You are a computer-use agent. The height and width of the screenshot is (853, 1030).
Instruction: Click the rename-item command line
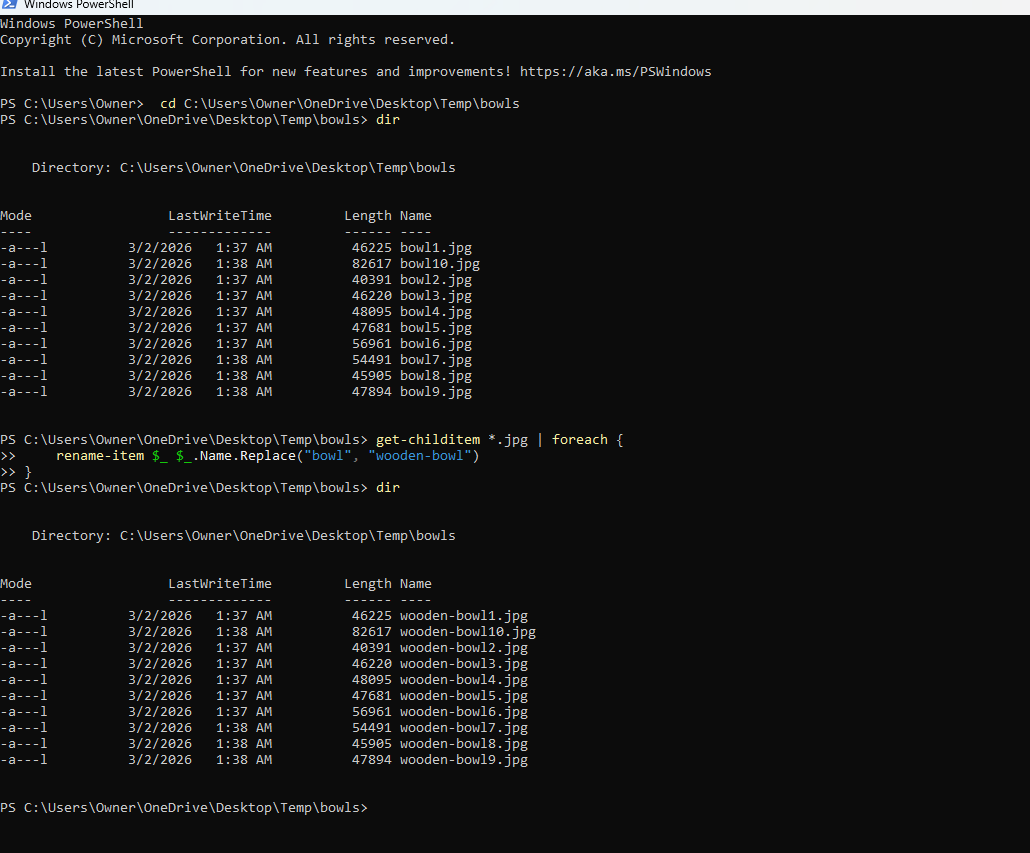[268, 456]
